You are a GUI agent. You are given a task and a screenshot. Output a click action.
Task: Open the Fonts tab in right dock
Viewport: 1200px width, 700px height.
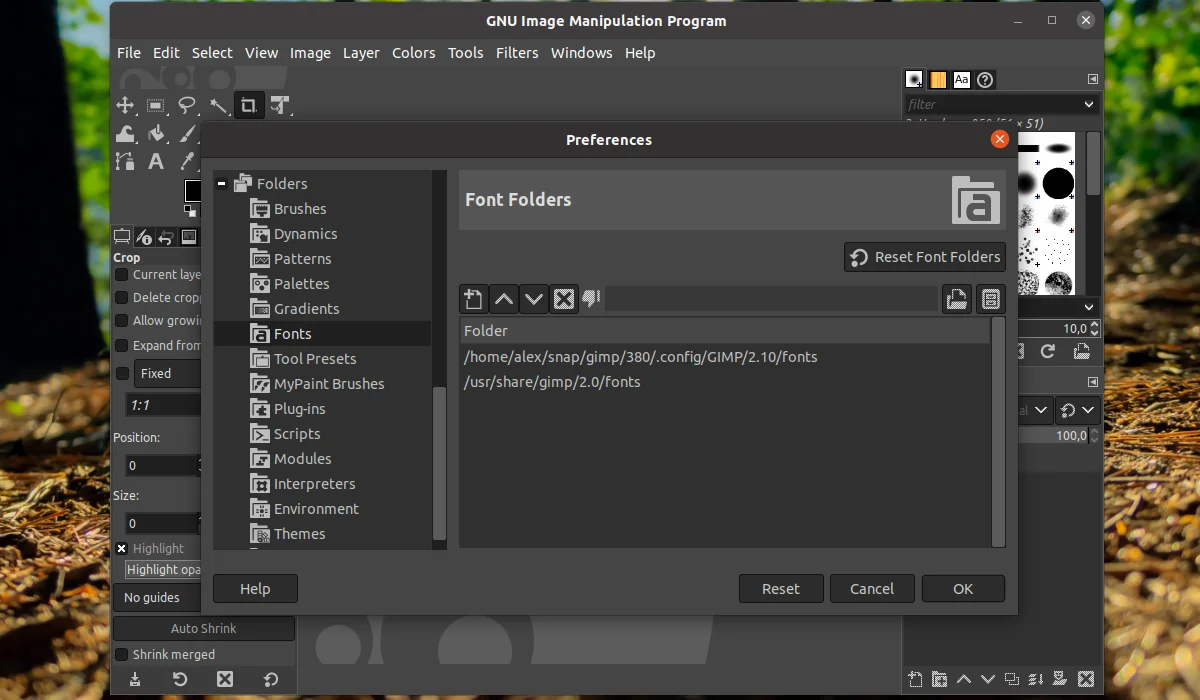tap(961, 79)
